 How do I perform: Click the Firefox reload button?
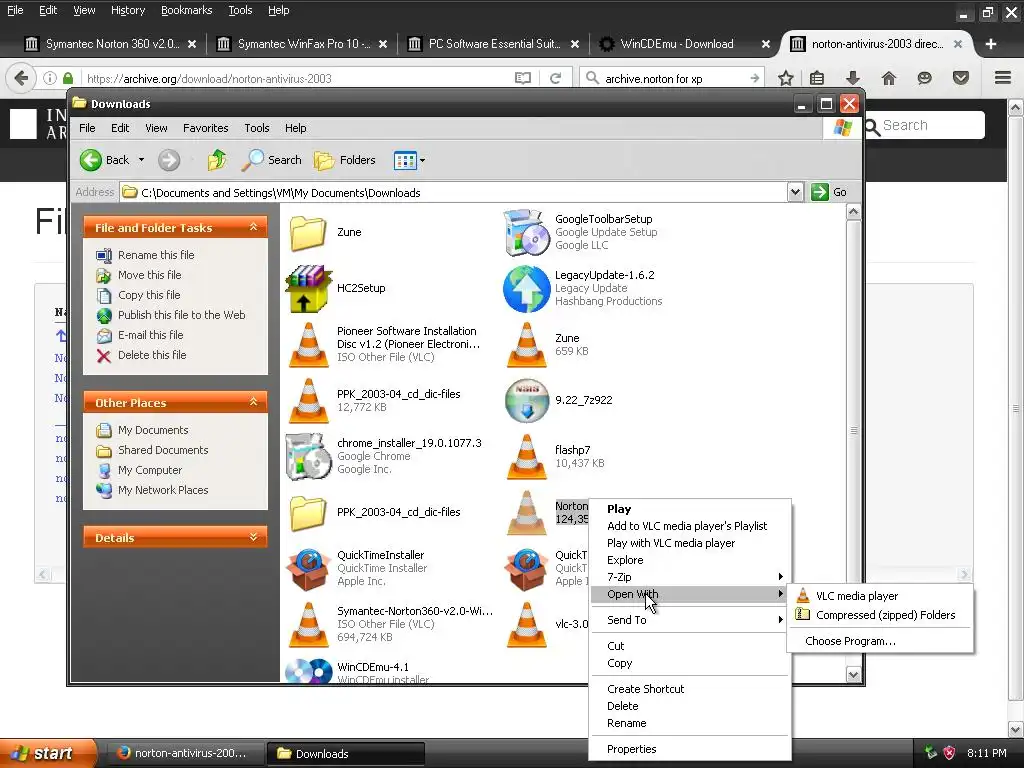tap(556, 78)
